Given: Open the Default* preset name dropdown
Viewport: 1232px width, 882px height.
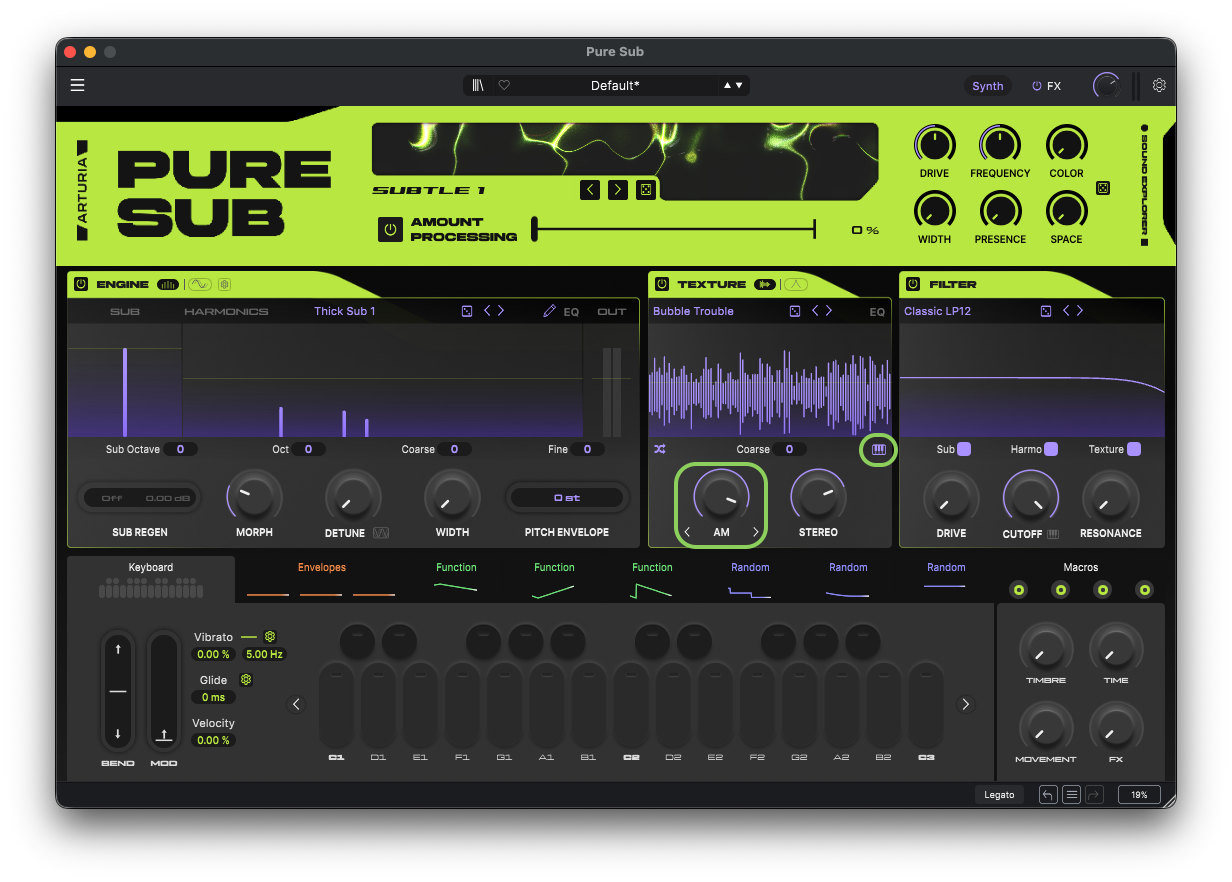Looking at the screenshot, I should click(x=615, y=85).
